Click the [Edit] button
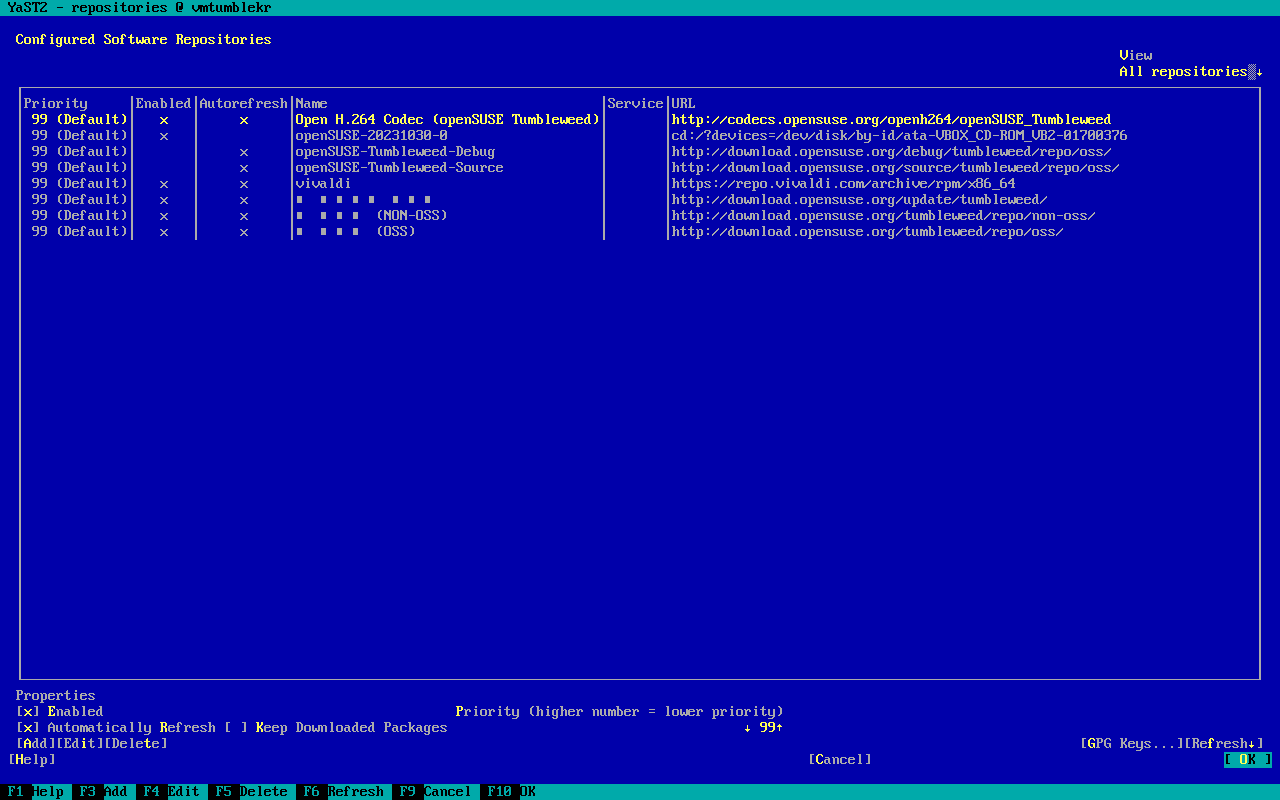This screenshot has width=1280, height=800. click(x=80, y=744)
